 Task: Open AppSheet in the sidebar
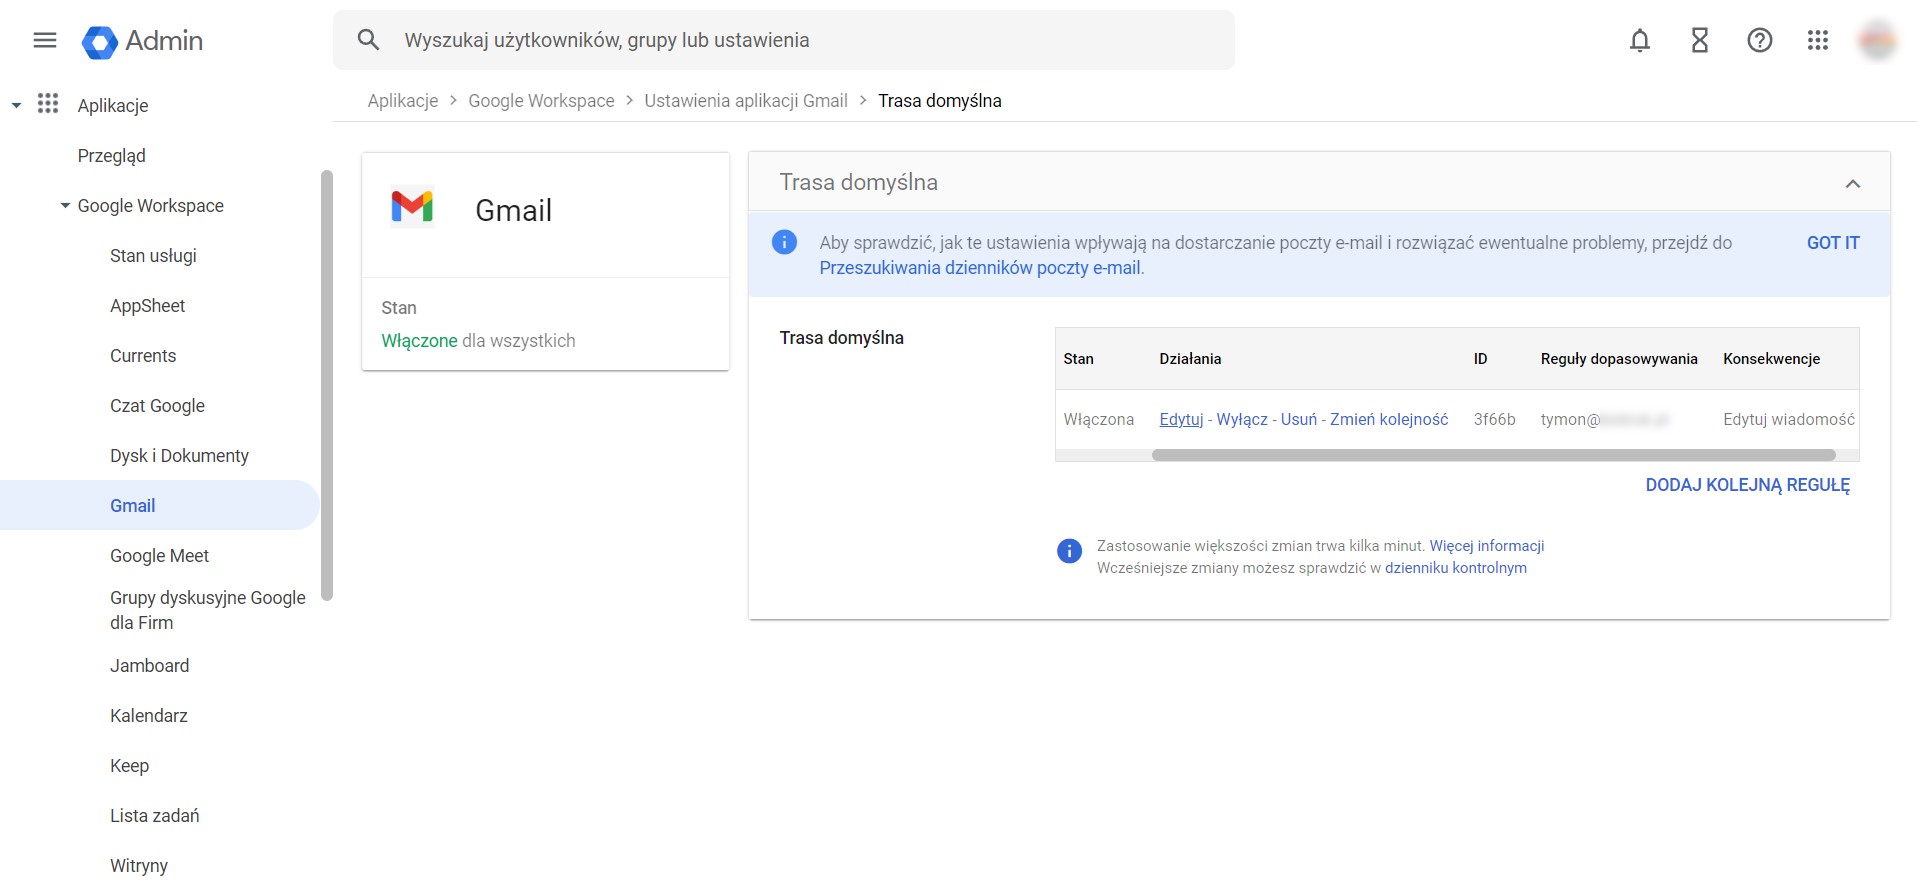tap(148, 306)
